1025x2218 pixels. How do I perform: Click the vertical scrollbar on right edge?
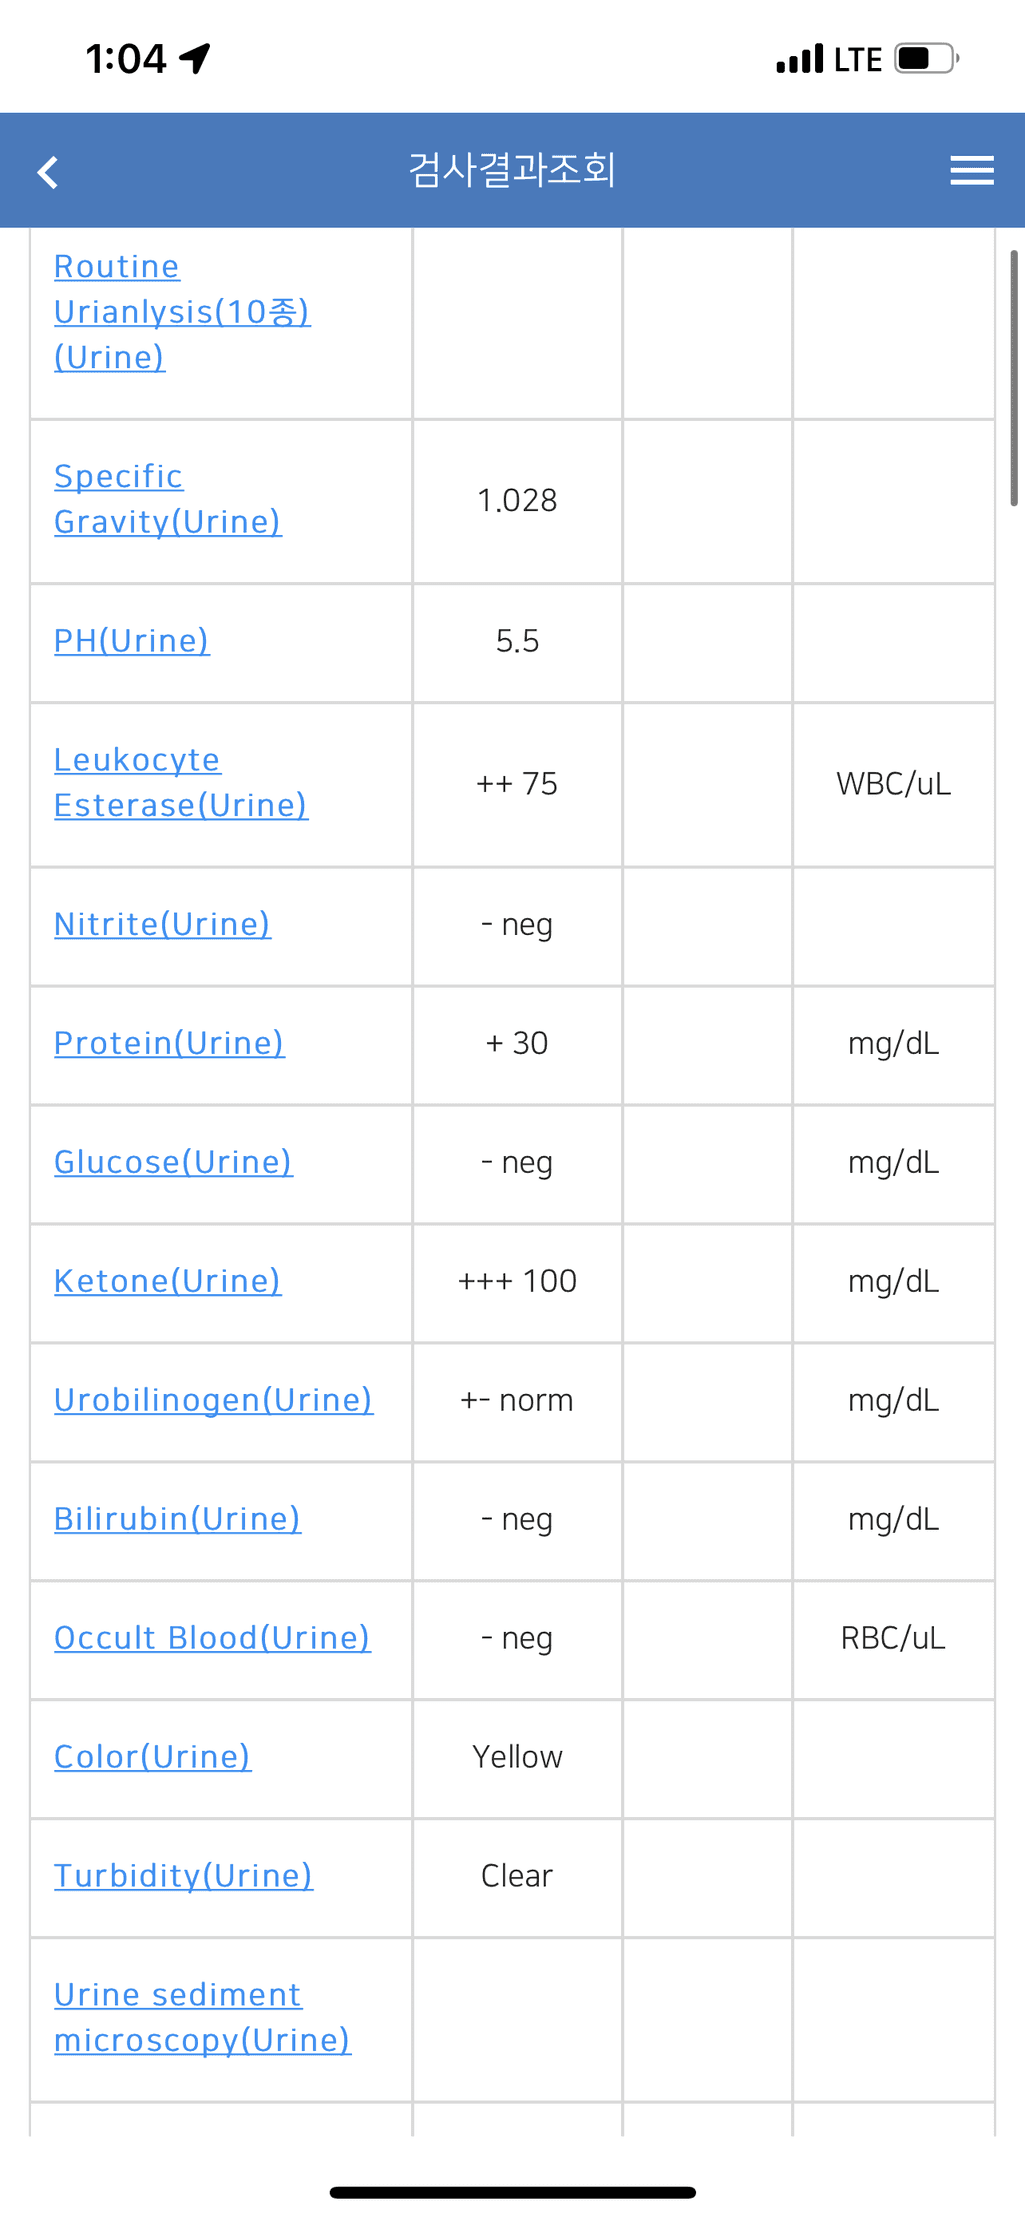click(x=1014, y=378)
